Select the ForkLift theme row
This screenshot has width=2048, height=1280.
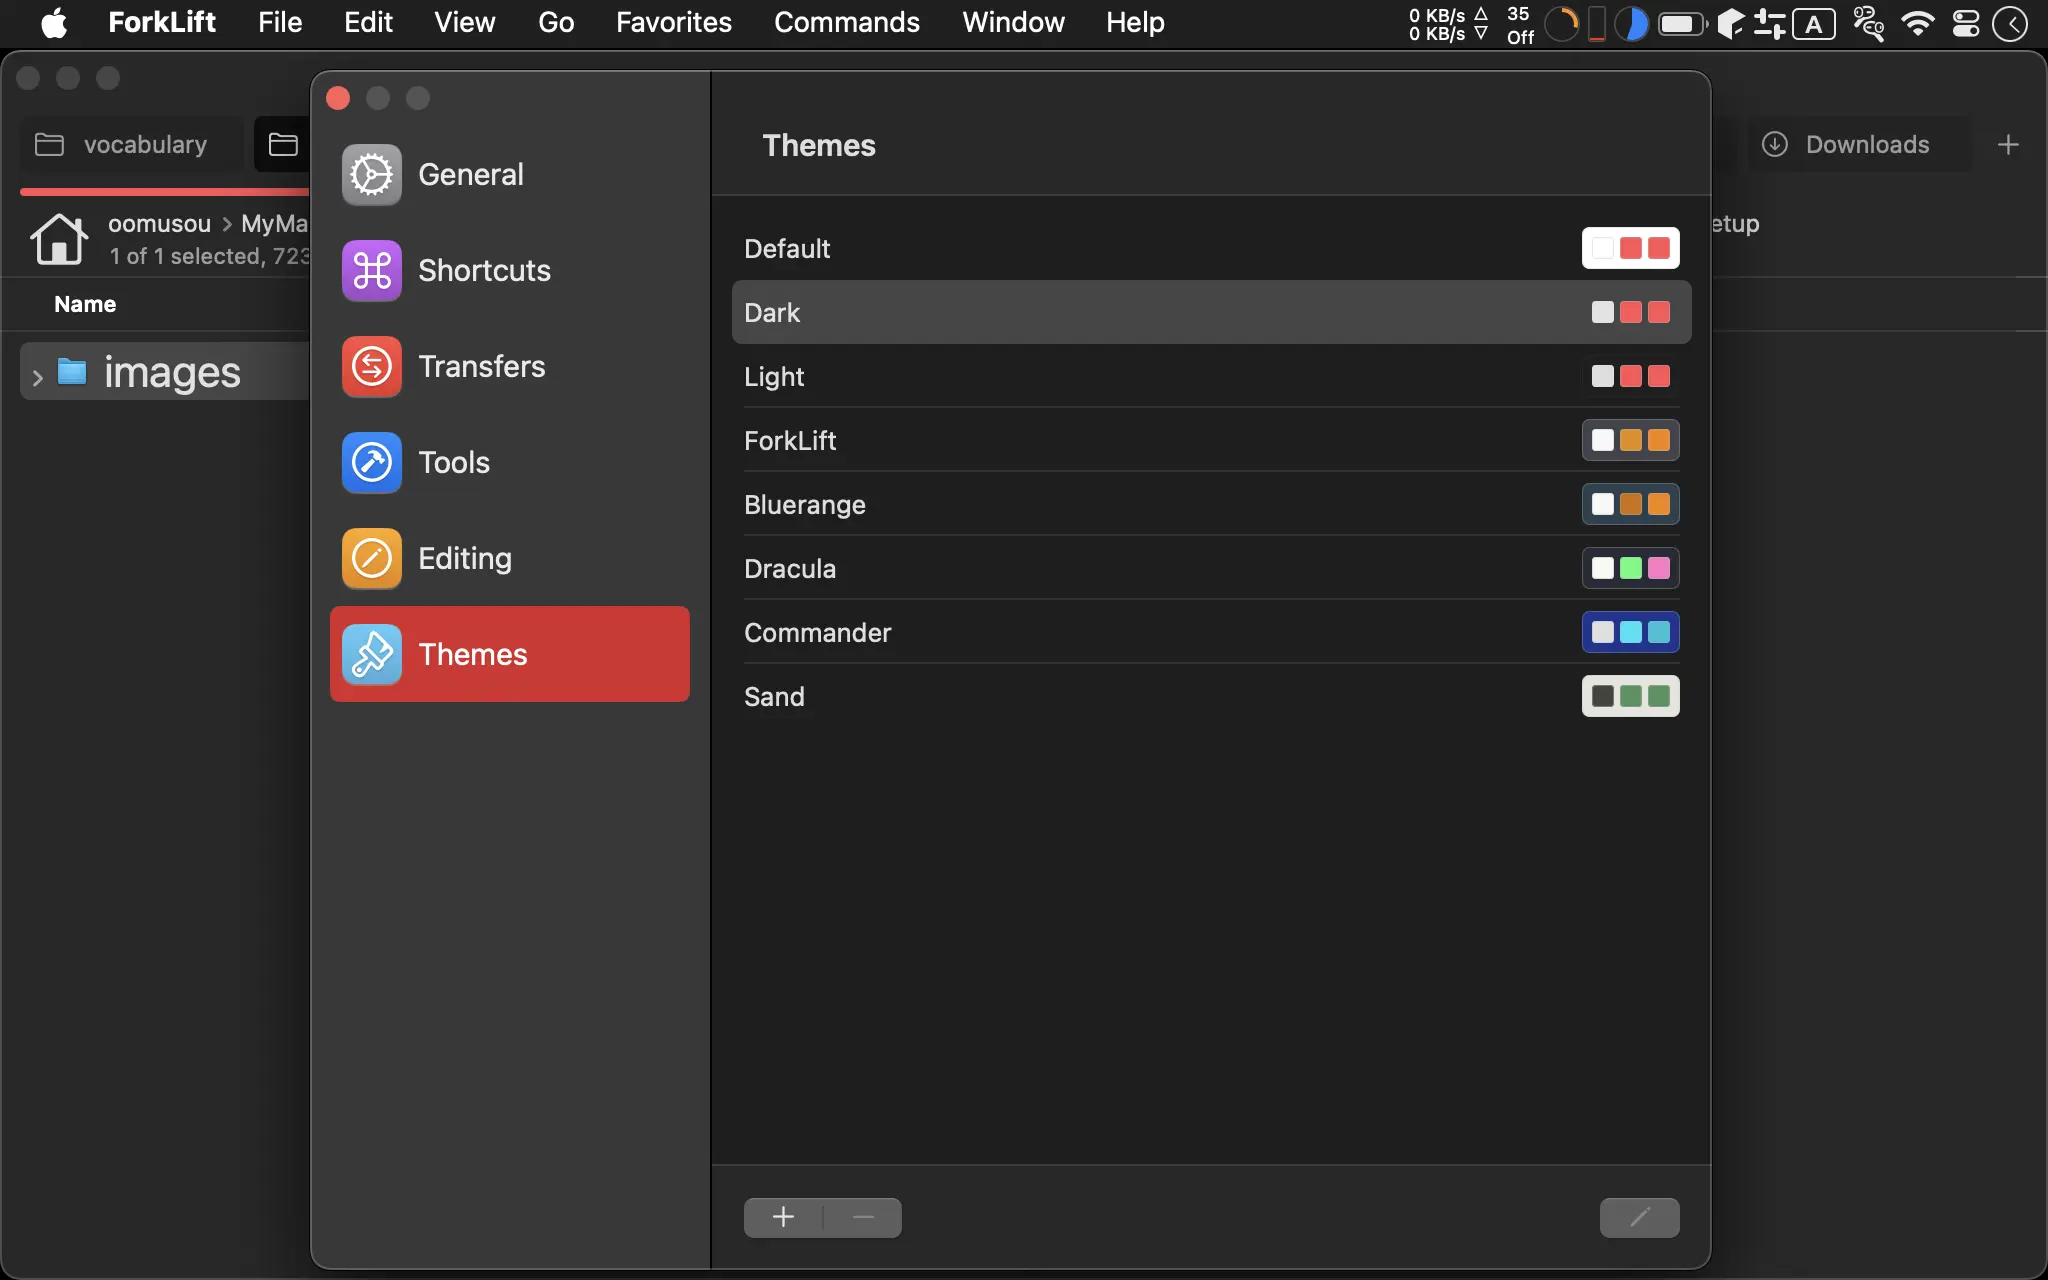pos(1211,440)
